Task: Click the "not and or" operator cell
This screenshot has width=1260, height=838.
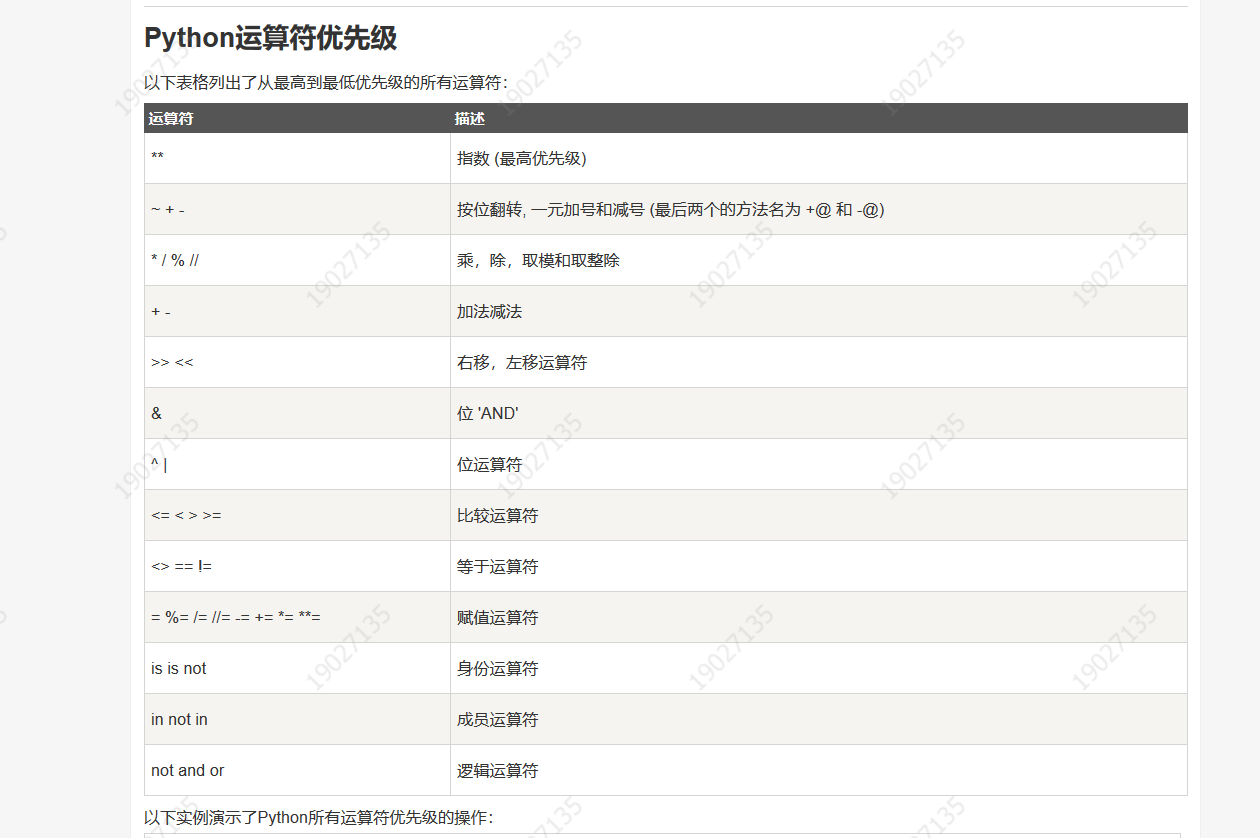Action: [297, 770]
